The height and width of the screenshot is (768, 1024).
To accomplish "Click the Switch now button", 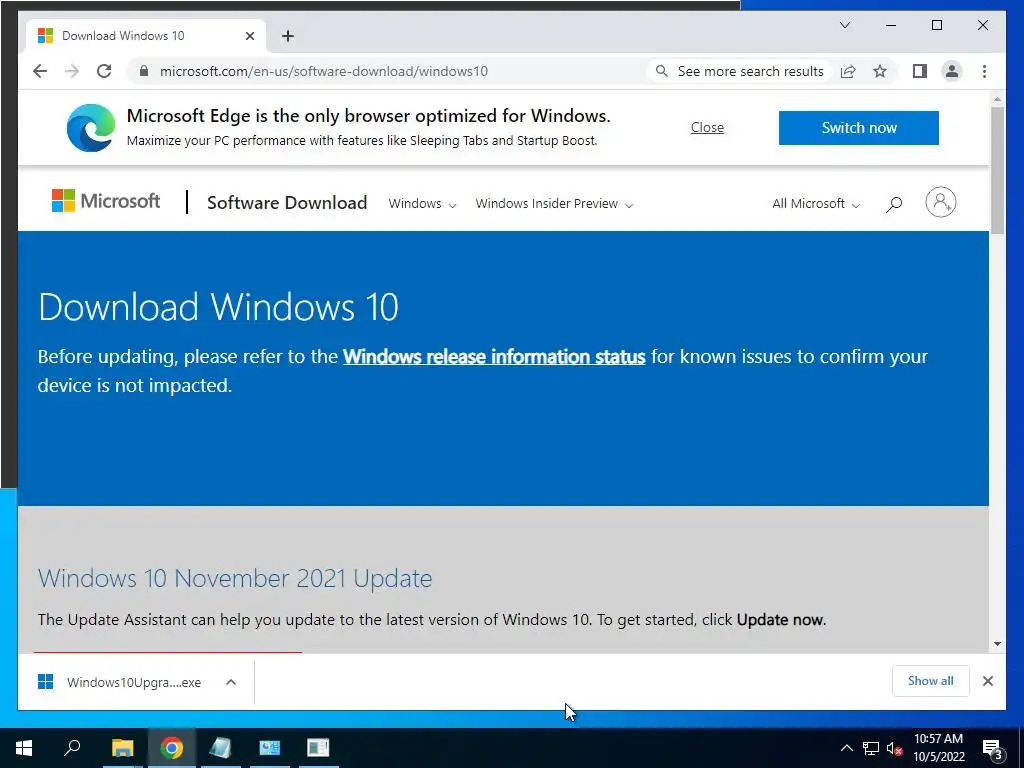I will pyautogui.click(x=859, y=127).
